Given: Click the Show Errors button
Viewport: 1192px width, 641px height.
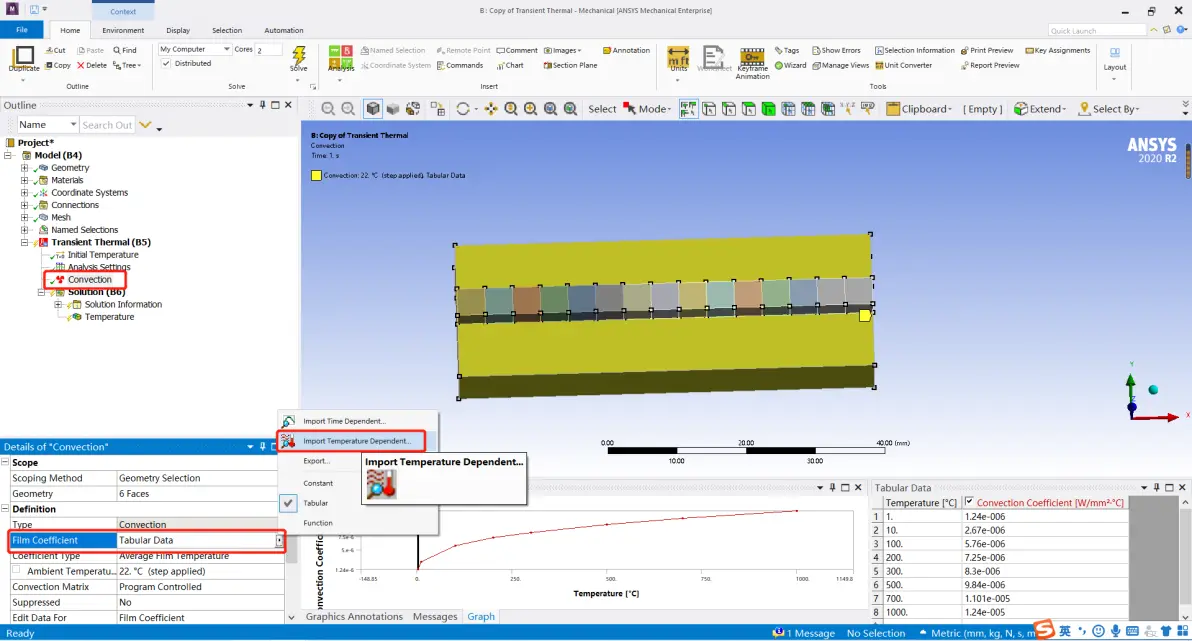Looking at the screenshot, I should pos(836,50).
